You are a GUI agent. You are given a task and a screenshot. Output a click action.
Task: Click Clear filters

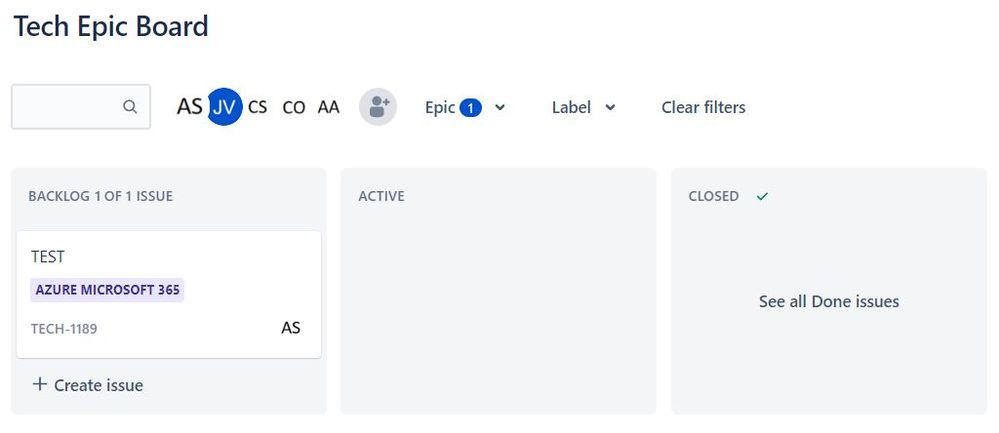pyautogui.click(x=703, y=108)
